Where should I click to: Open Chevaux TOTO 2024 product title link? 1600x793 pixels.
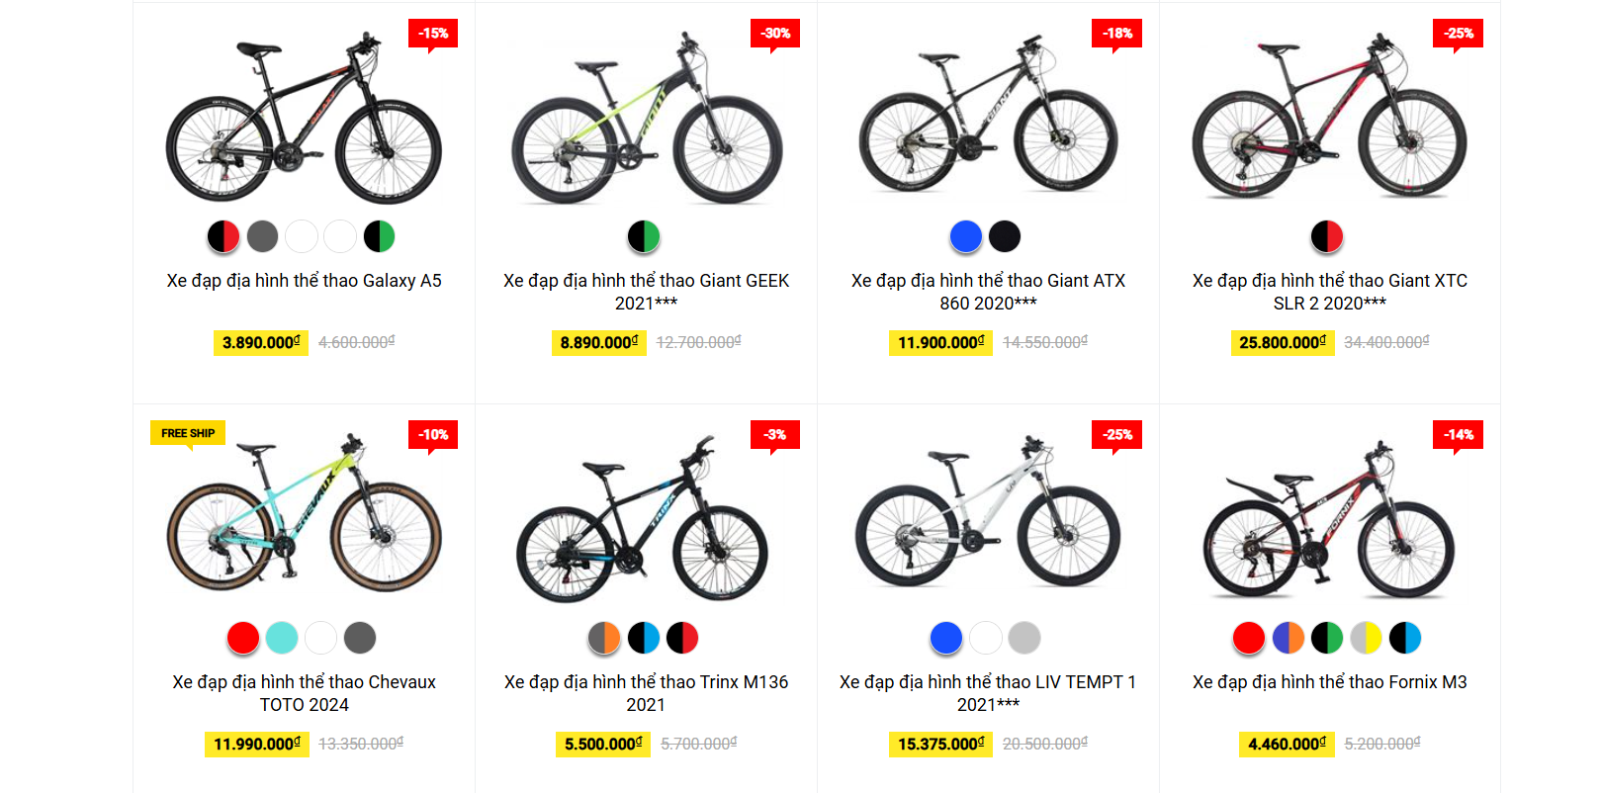[304, 693]
